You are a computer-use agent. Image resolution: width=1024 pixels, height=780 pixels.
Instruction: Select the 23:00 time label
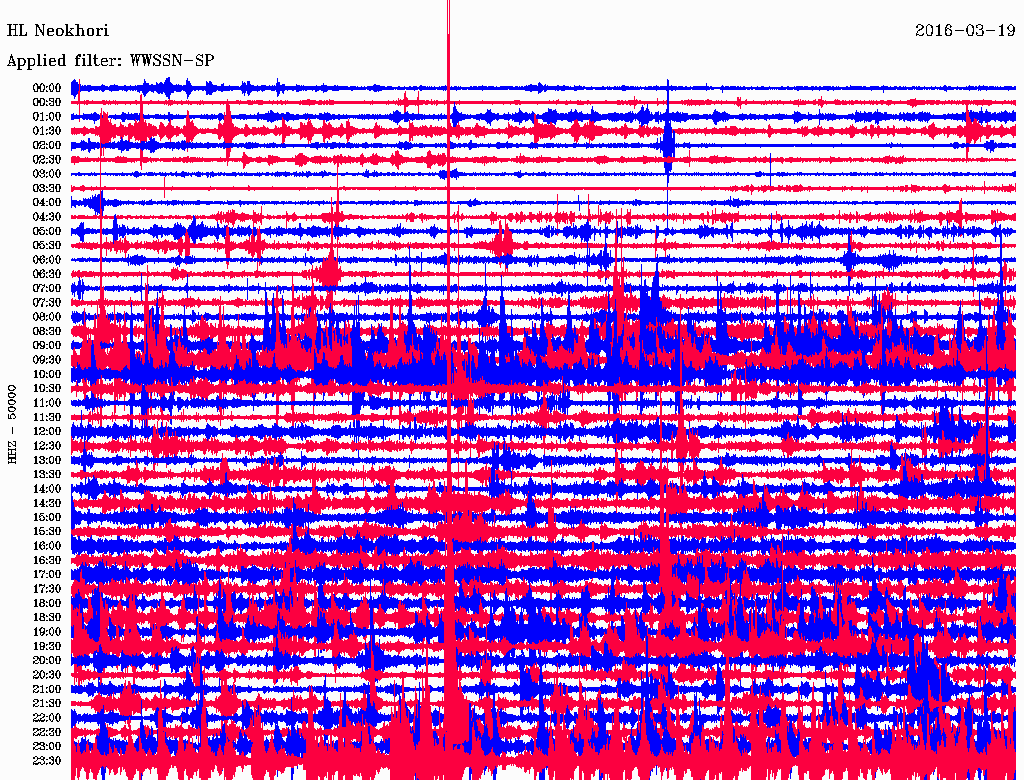[47, 746]
